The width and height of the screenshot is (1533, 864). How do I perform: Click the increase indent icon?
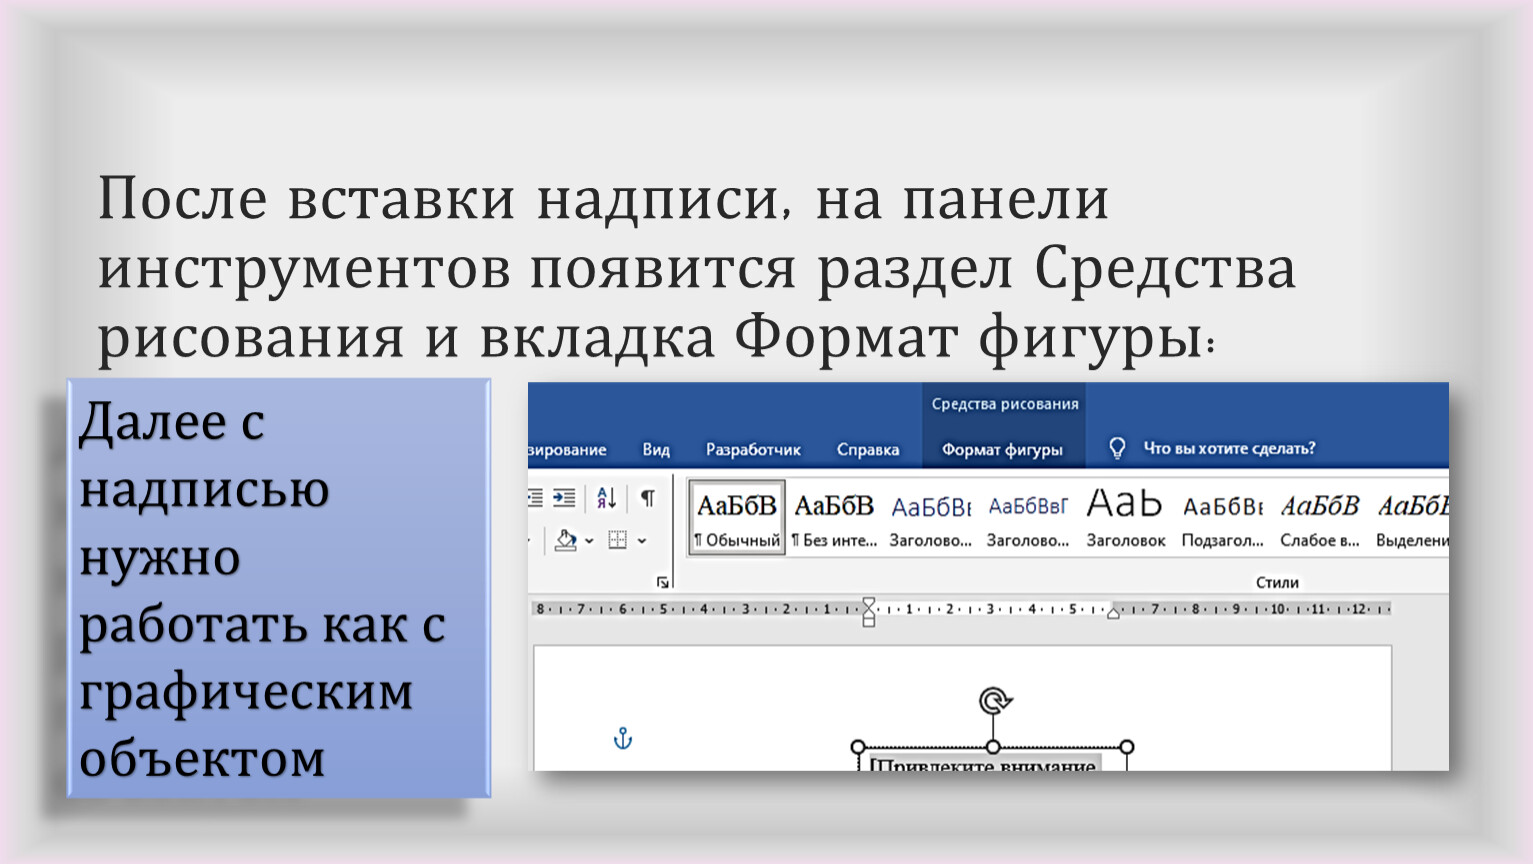click(x=565, y=498)
